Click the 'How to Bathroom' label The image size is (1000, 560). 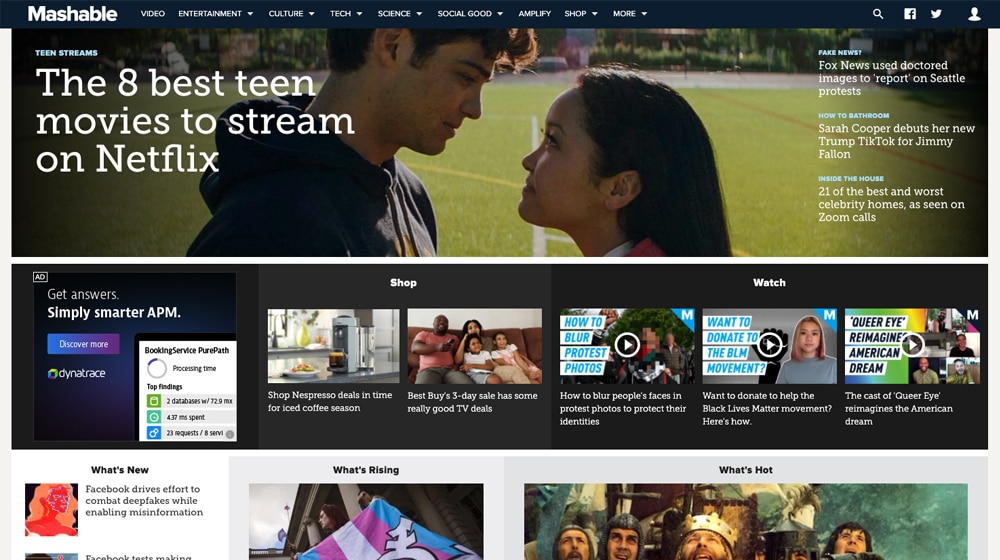(x=853, y=115)
